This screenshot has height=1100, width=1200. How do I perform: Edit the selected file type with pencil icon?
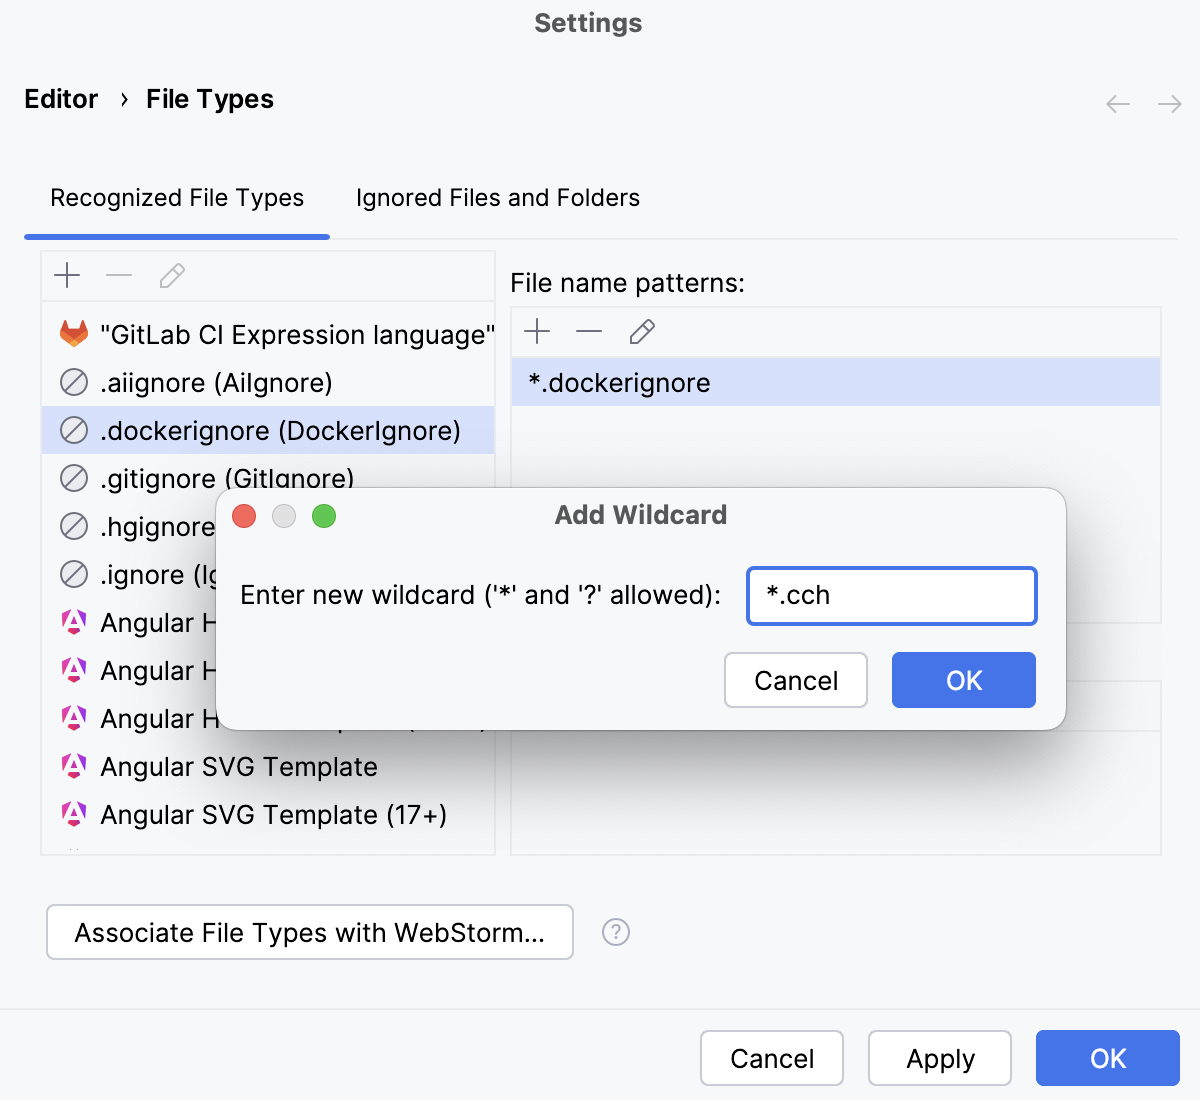click(172, 276)
